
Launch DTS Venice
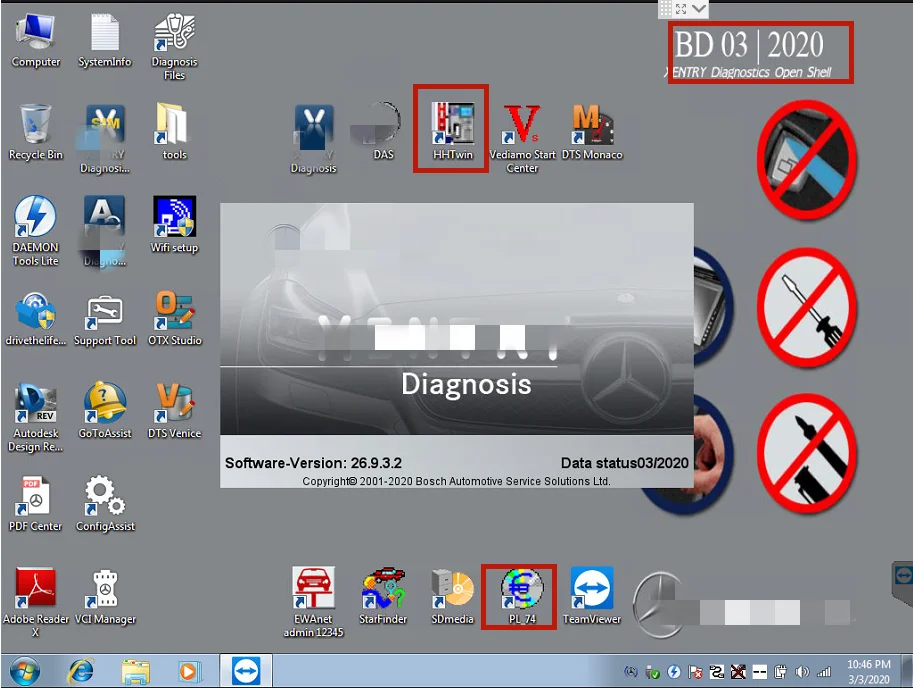click(174, 411)
